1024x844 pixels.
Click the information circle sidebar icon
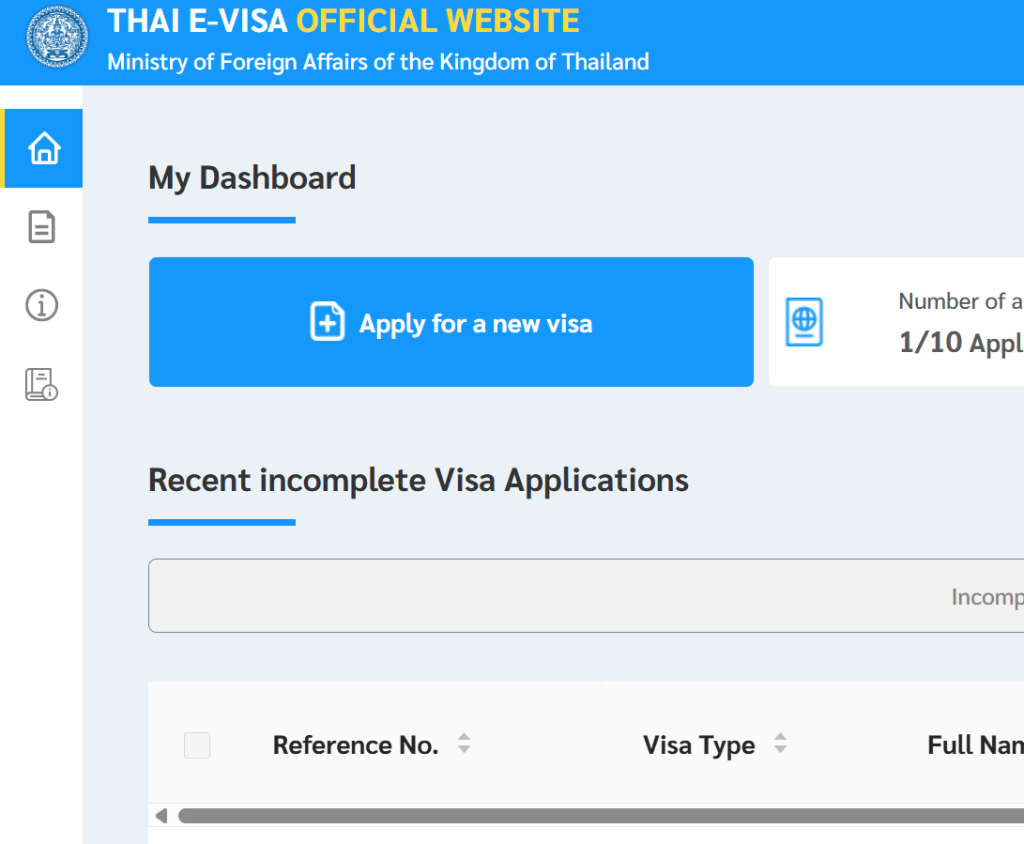click(x=41, y=305)
